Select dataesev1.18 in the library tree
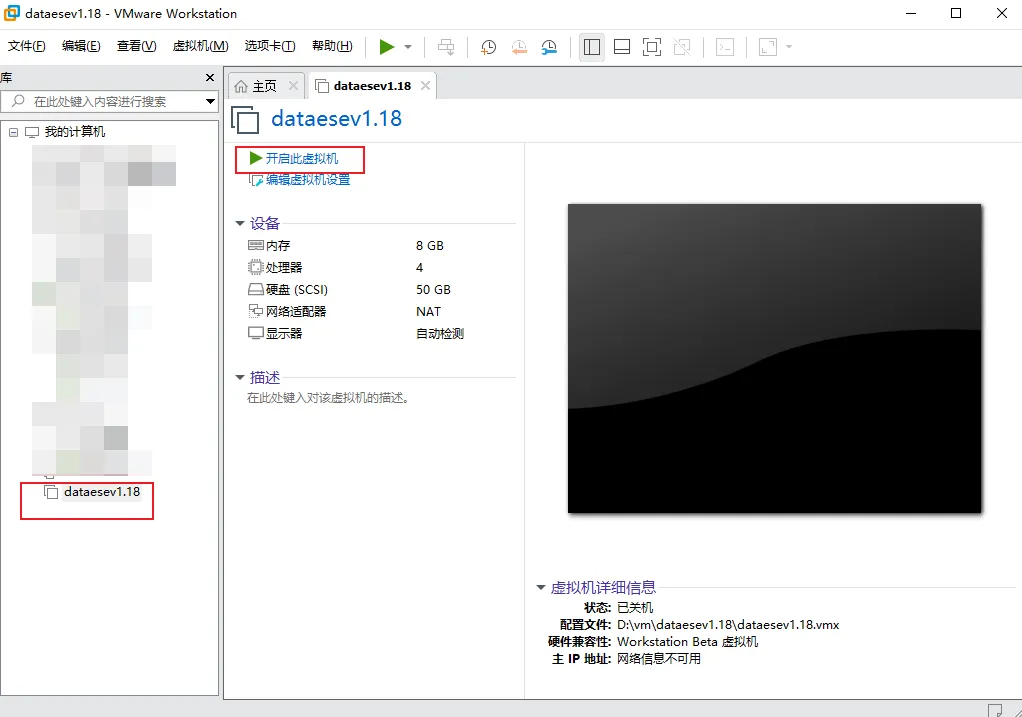 click(101, 492)
